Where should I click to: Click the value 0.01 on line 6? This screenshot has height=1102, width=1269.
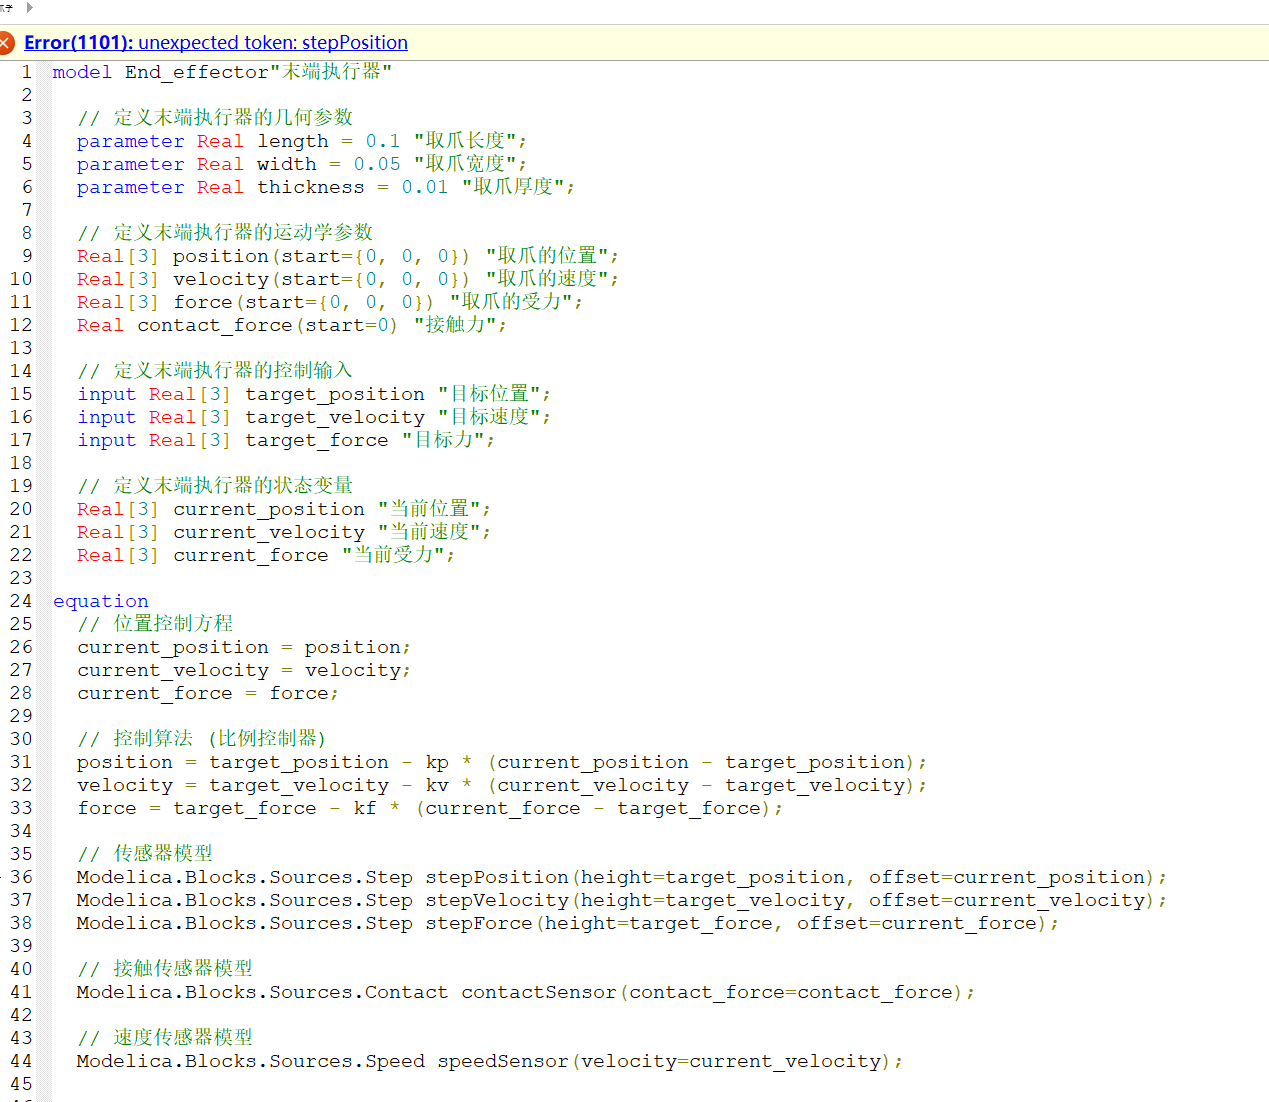[425, 187]
